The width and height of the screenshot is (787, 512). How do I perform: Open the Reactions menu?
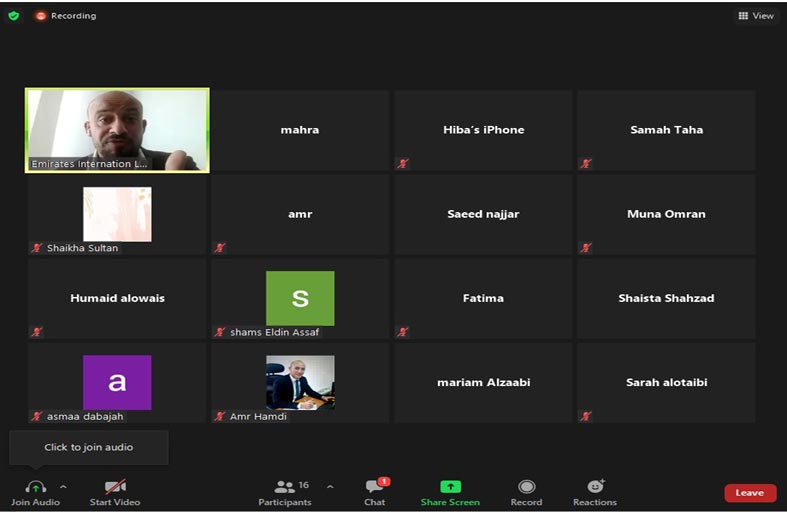tap(595, 486)
